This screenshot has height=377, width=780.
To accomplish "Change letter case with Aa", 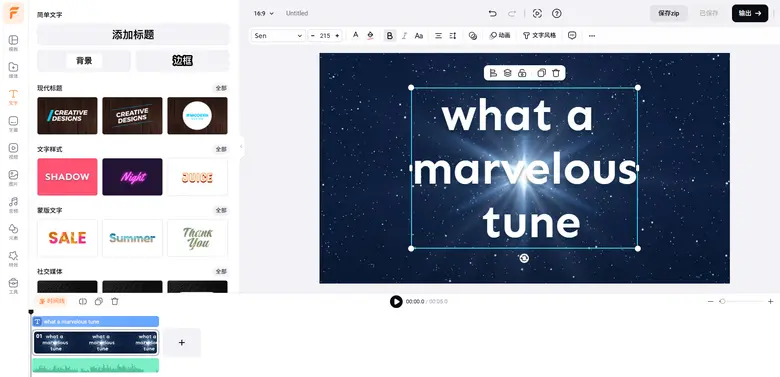I will tap(419, 36).
